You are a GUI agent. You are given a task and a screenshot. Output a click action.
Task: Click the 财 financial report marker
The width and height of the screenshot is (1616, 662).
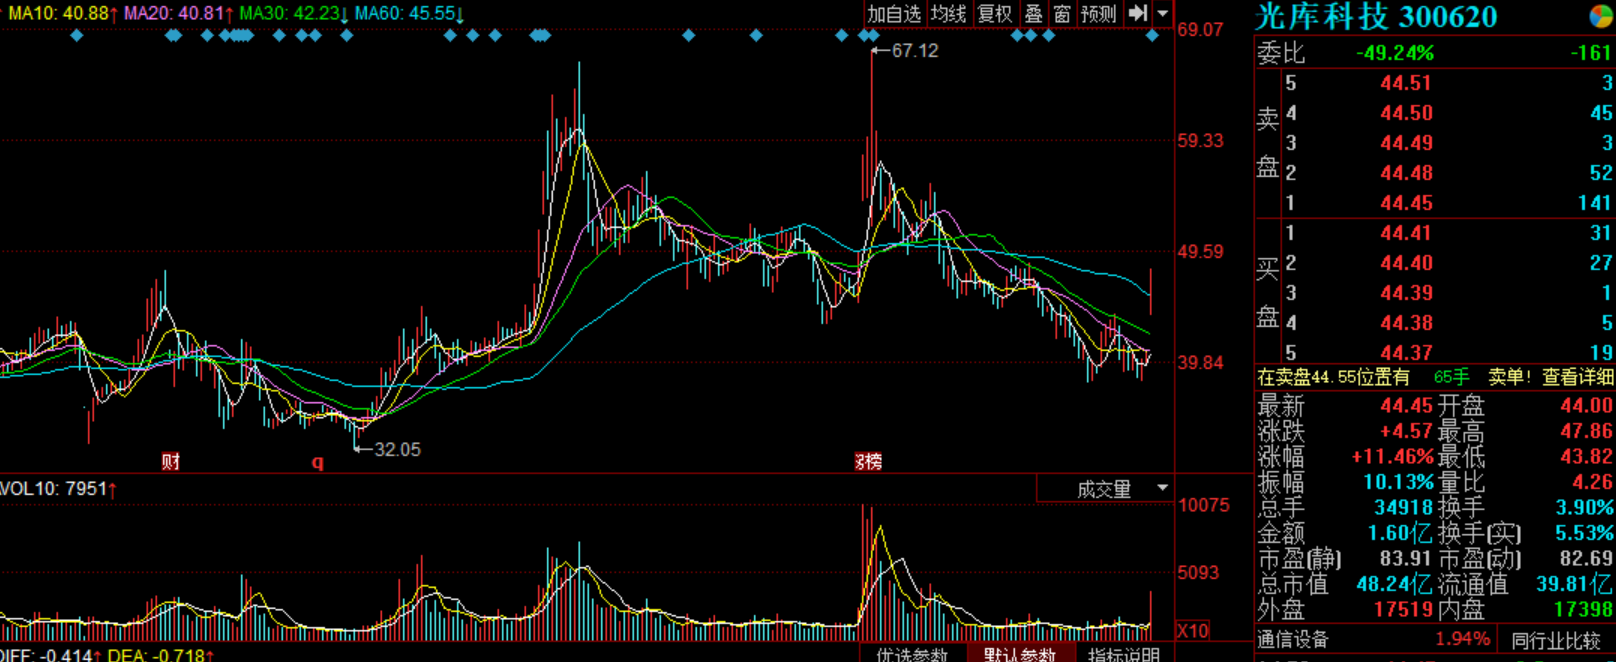171,461
